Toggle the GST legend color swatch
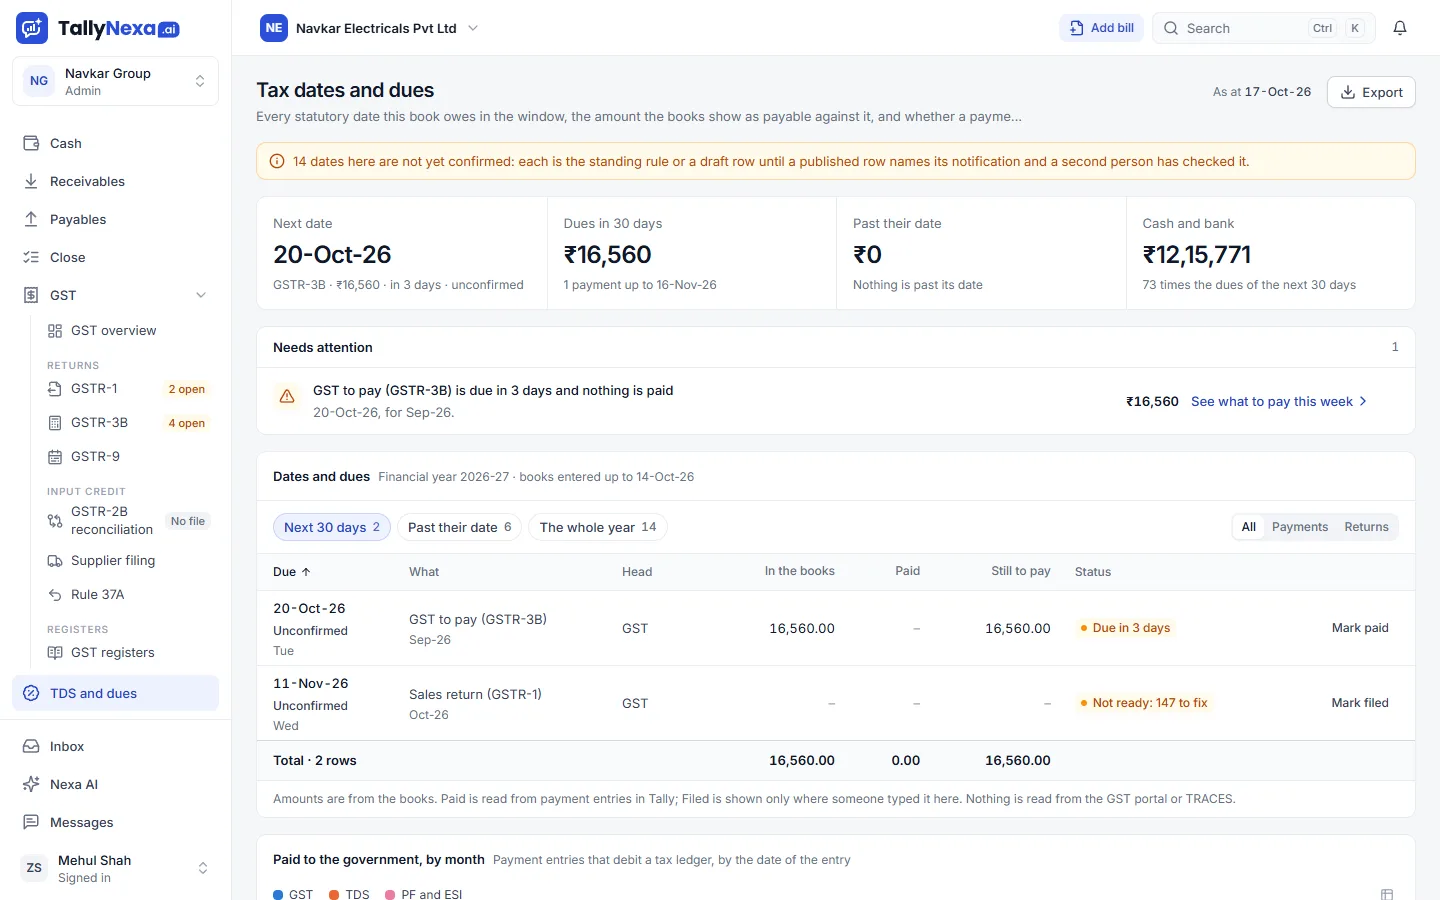The height and width of the screenshot is (900, 1440). (x=278, y=894)
